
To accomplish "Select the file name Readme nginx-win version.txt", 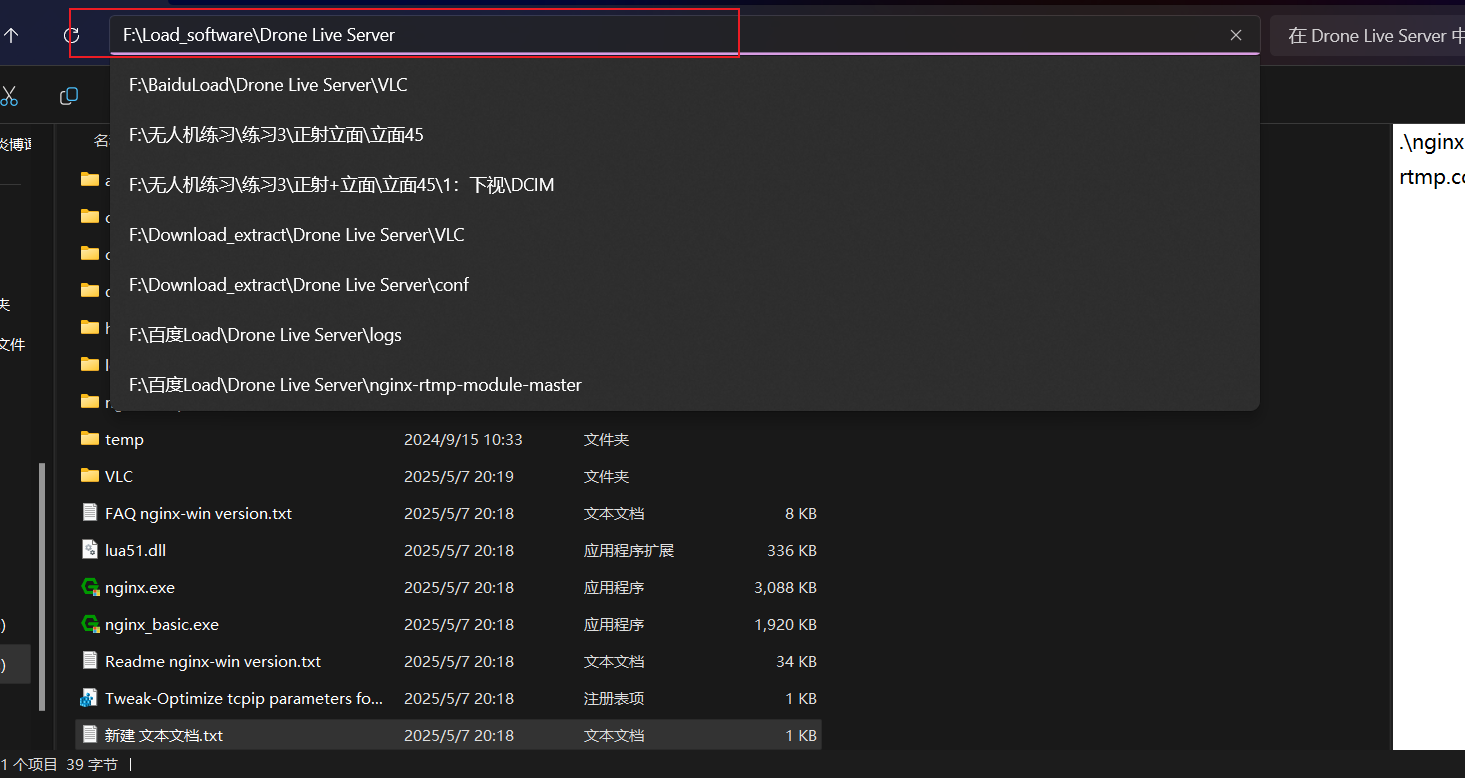I will (x=213, y=661).
